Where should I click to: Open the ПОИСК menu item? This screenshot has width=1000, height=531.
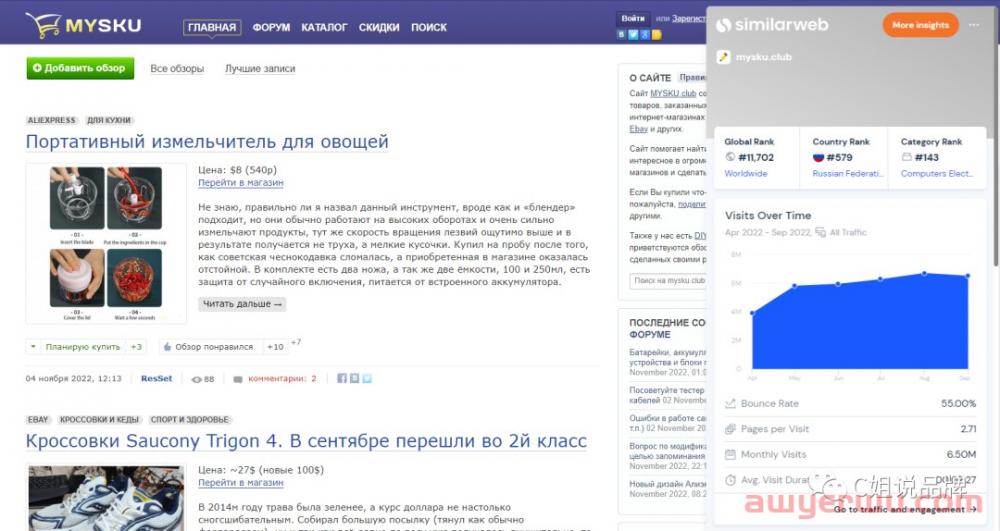click(x=429, y=27)
